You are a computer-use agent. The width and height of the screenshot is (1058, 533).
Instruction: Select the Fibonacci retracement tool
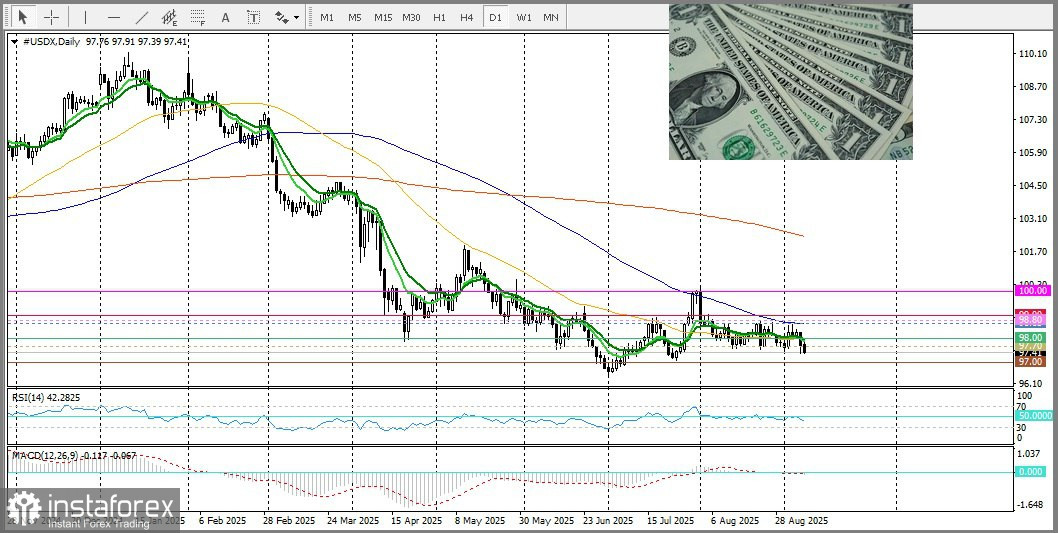(x=197, y=17)
